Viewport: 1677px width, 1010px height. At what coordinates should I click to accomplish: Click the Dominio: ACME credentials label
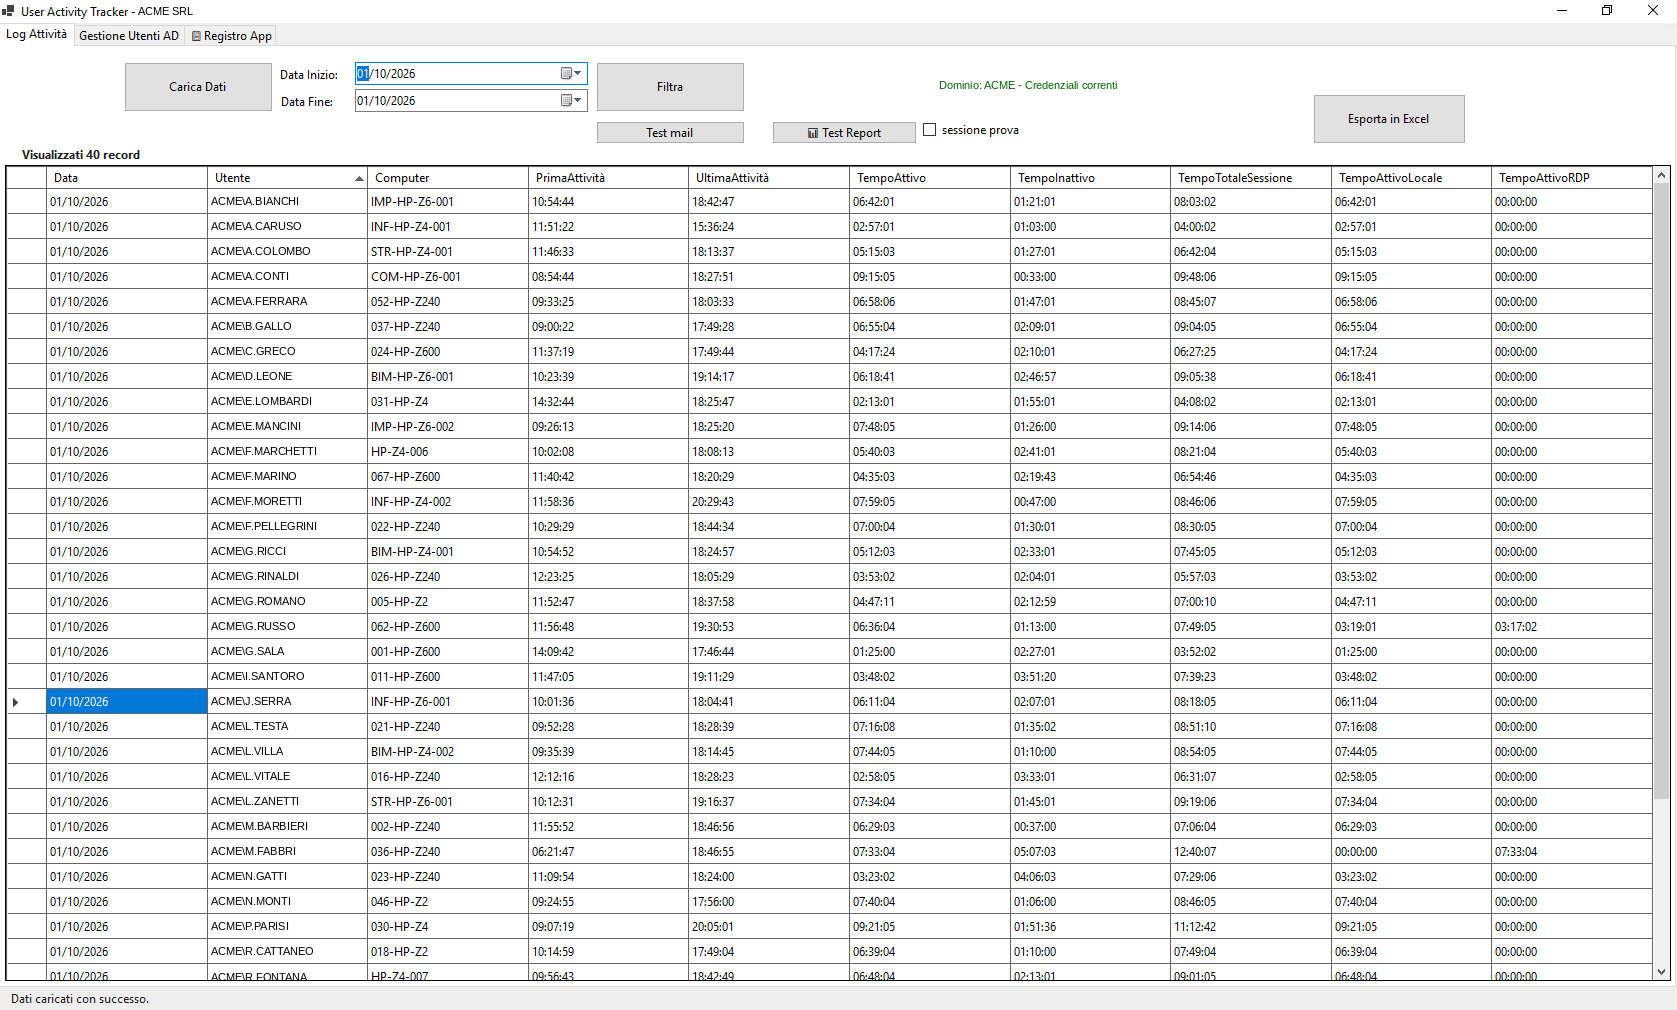coord(1028,85)
